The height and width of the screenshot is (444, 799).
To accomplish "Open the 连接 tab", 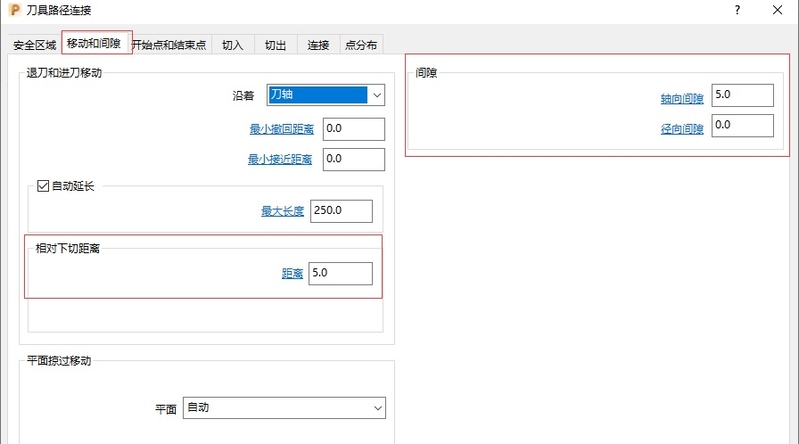I will click(318, 45).
